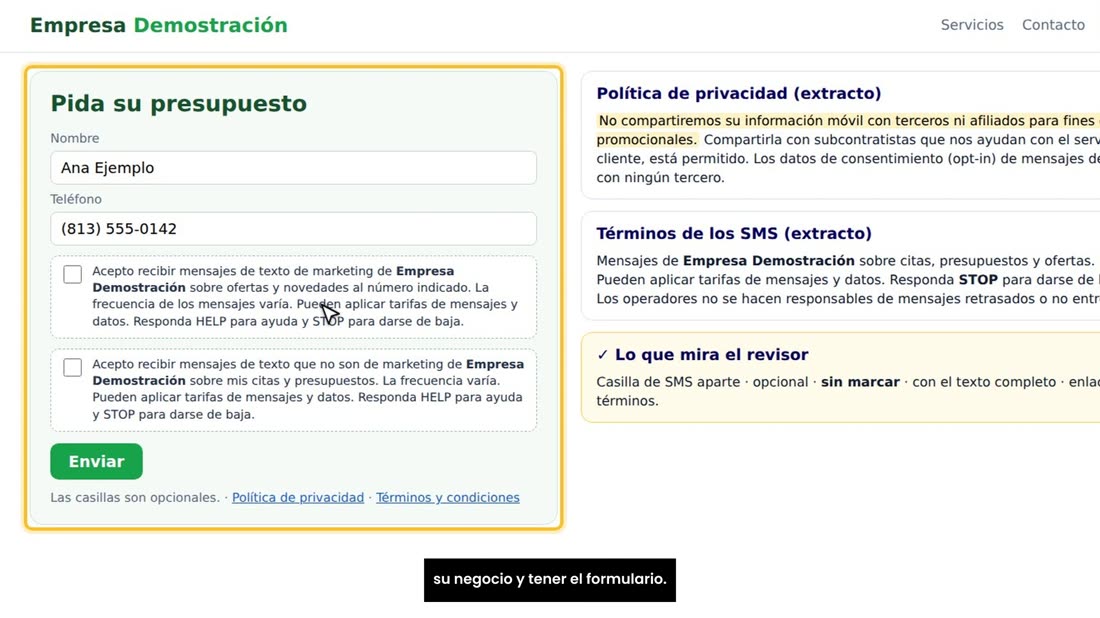Click the 'Teléfono' field label
The width and height of the screenshot is (1100, 618).
pos(76,199)
